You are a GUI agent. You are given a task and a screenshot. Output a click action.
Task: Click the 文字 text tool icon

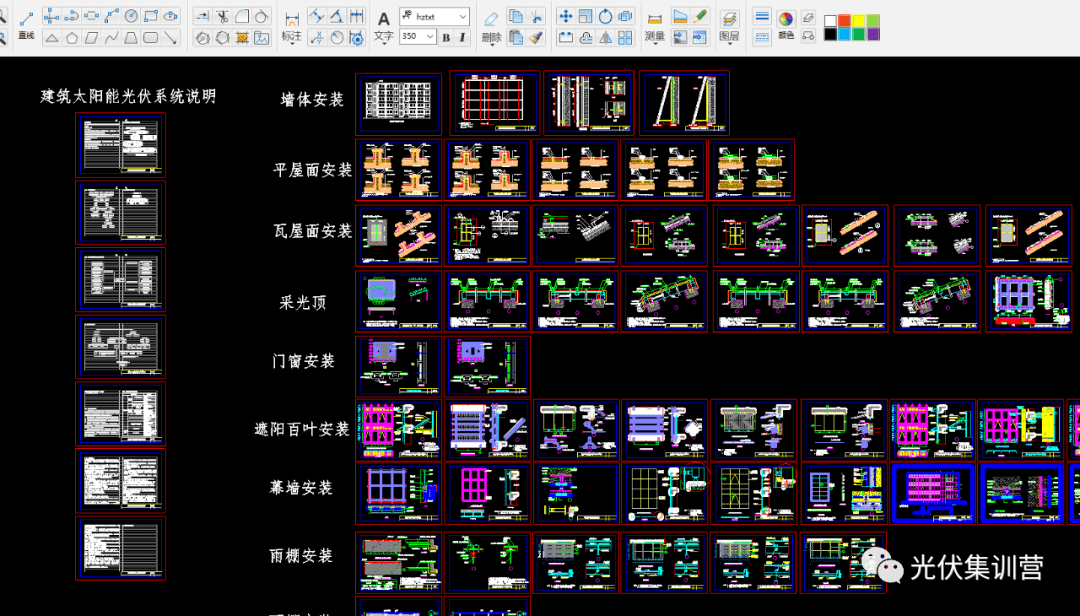[x=383, y=19]
